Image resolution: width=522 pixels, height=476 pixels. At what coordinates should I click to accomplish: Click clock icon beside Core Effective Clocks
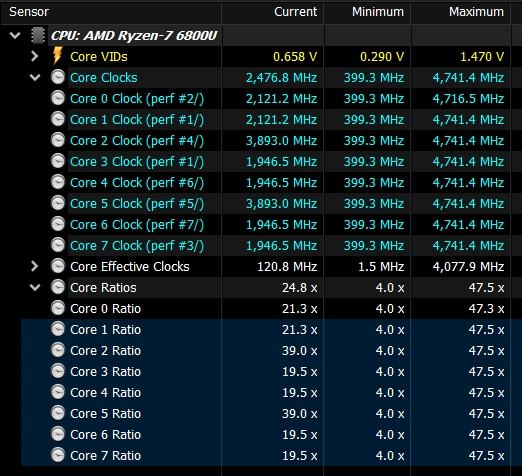[58, 266]
